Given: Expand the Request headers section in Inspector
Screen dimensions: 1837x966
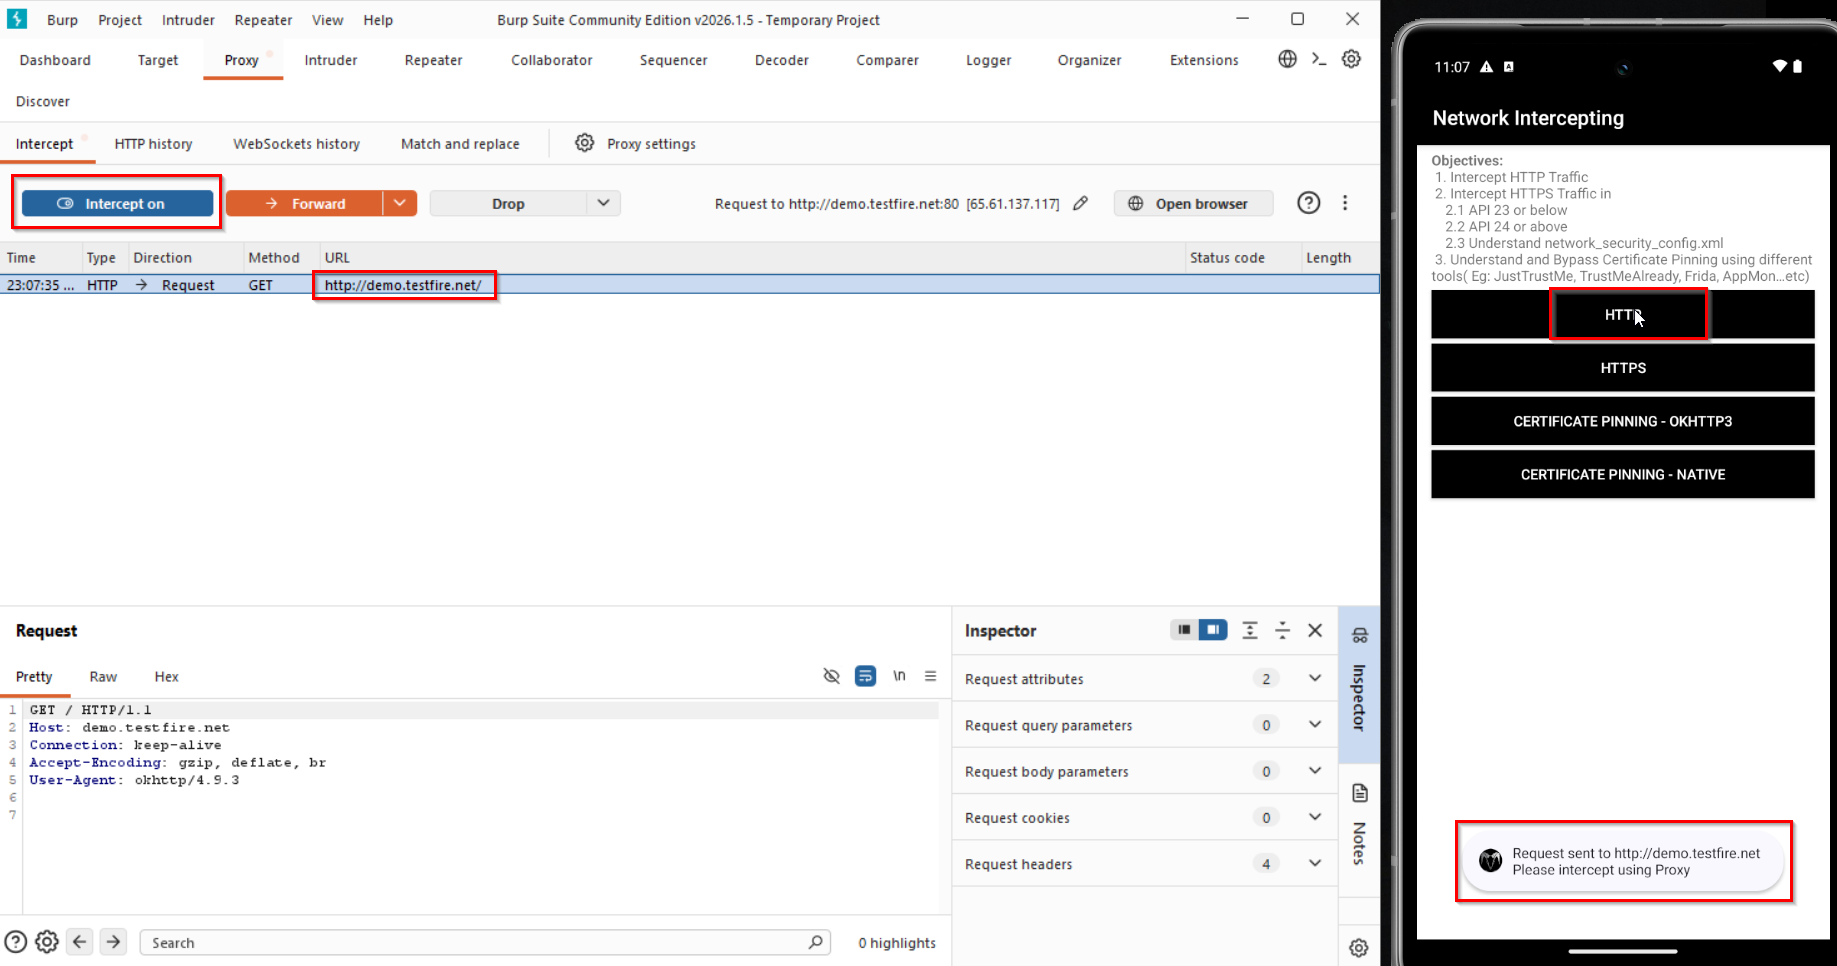Looking at the screenshot, I should [x=1314, y=863].
